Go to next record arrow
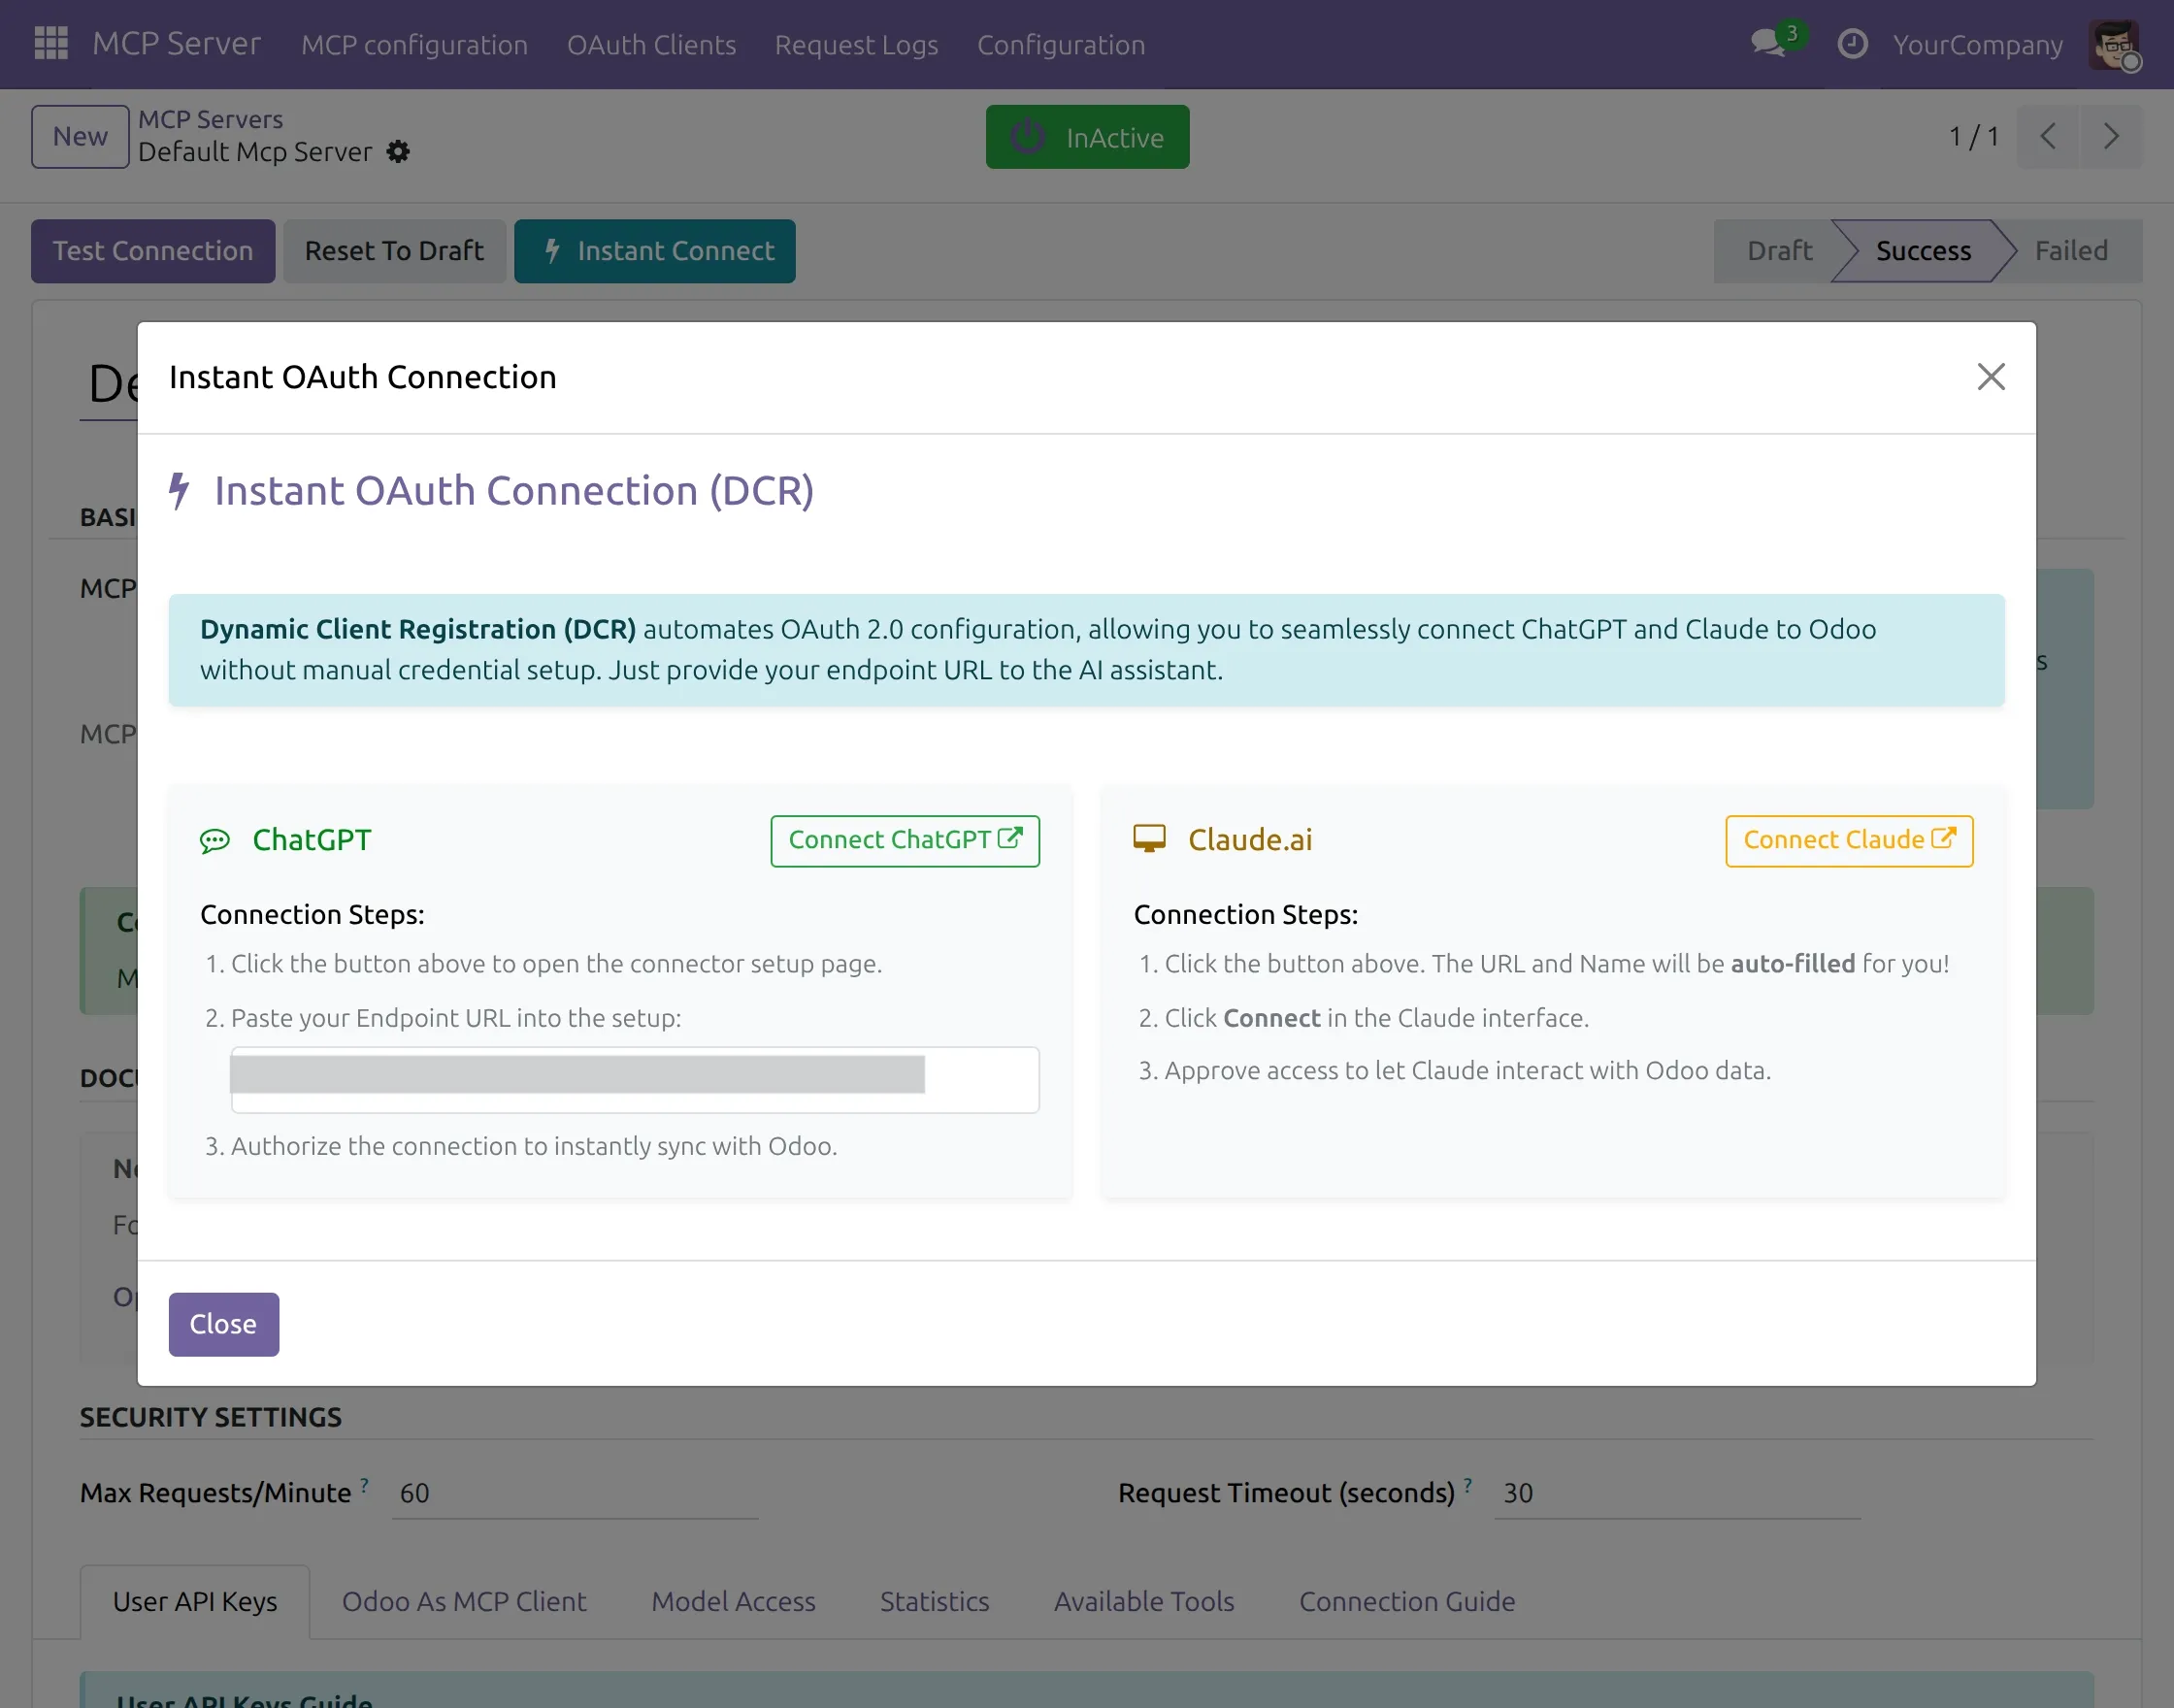The width and height of the screenshot is (2174, 1708). [x=2110, y=137]
